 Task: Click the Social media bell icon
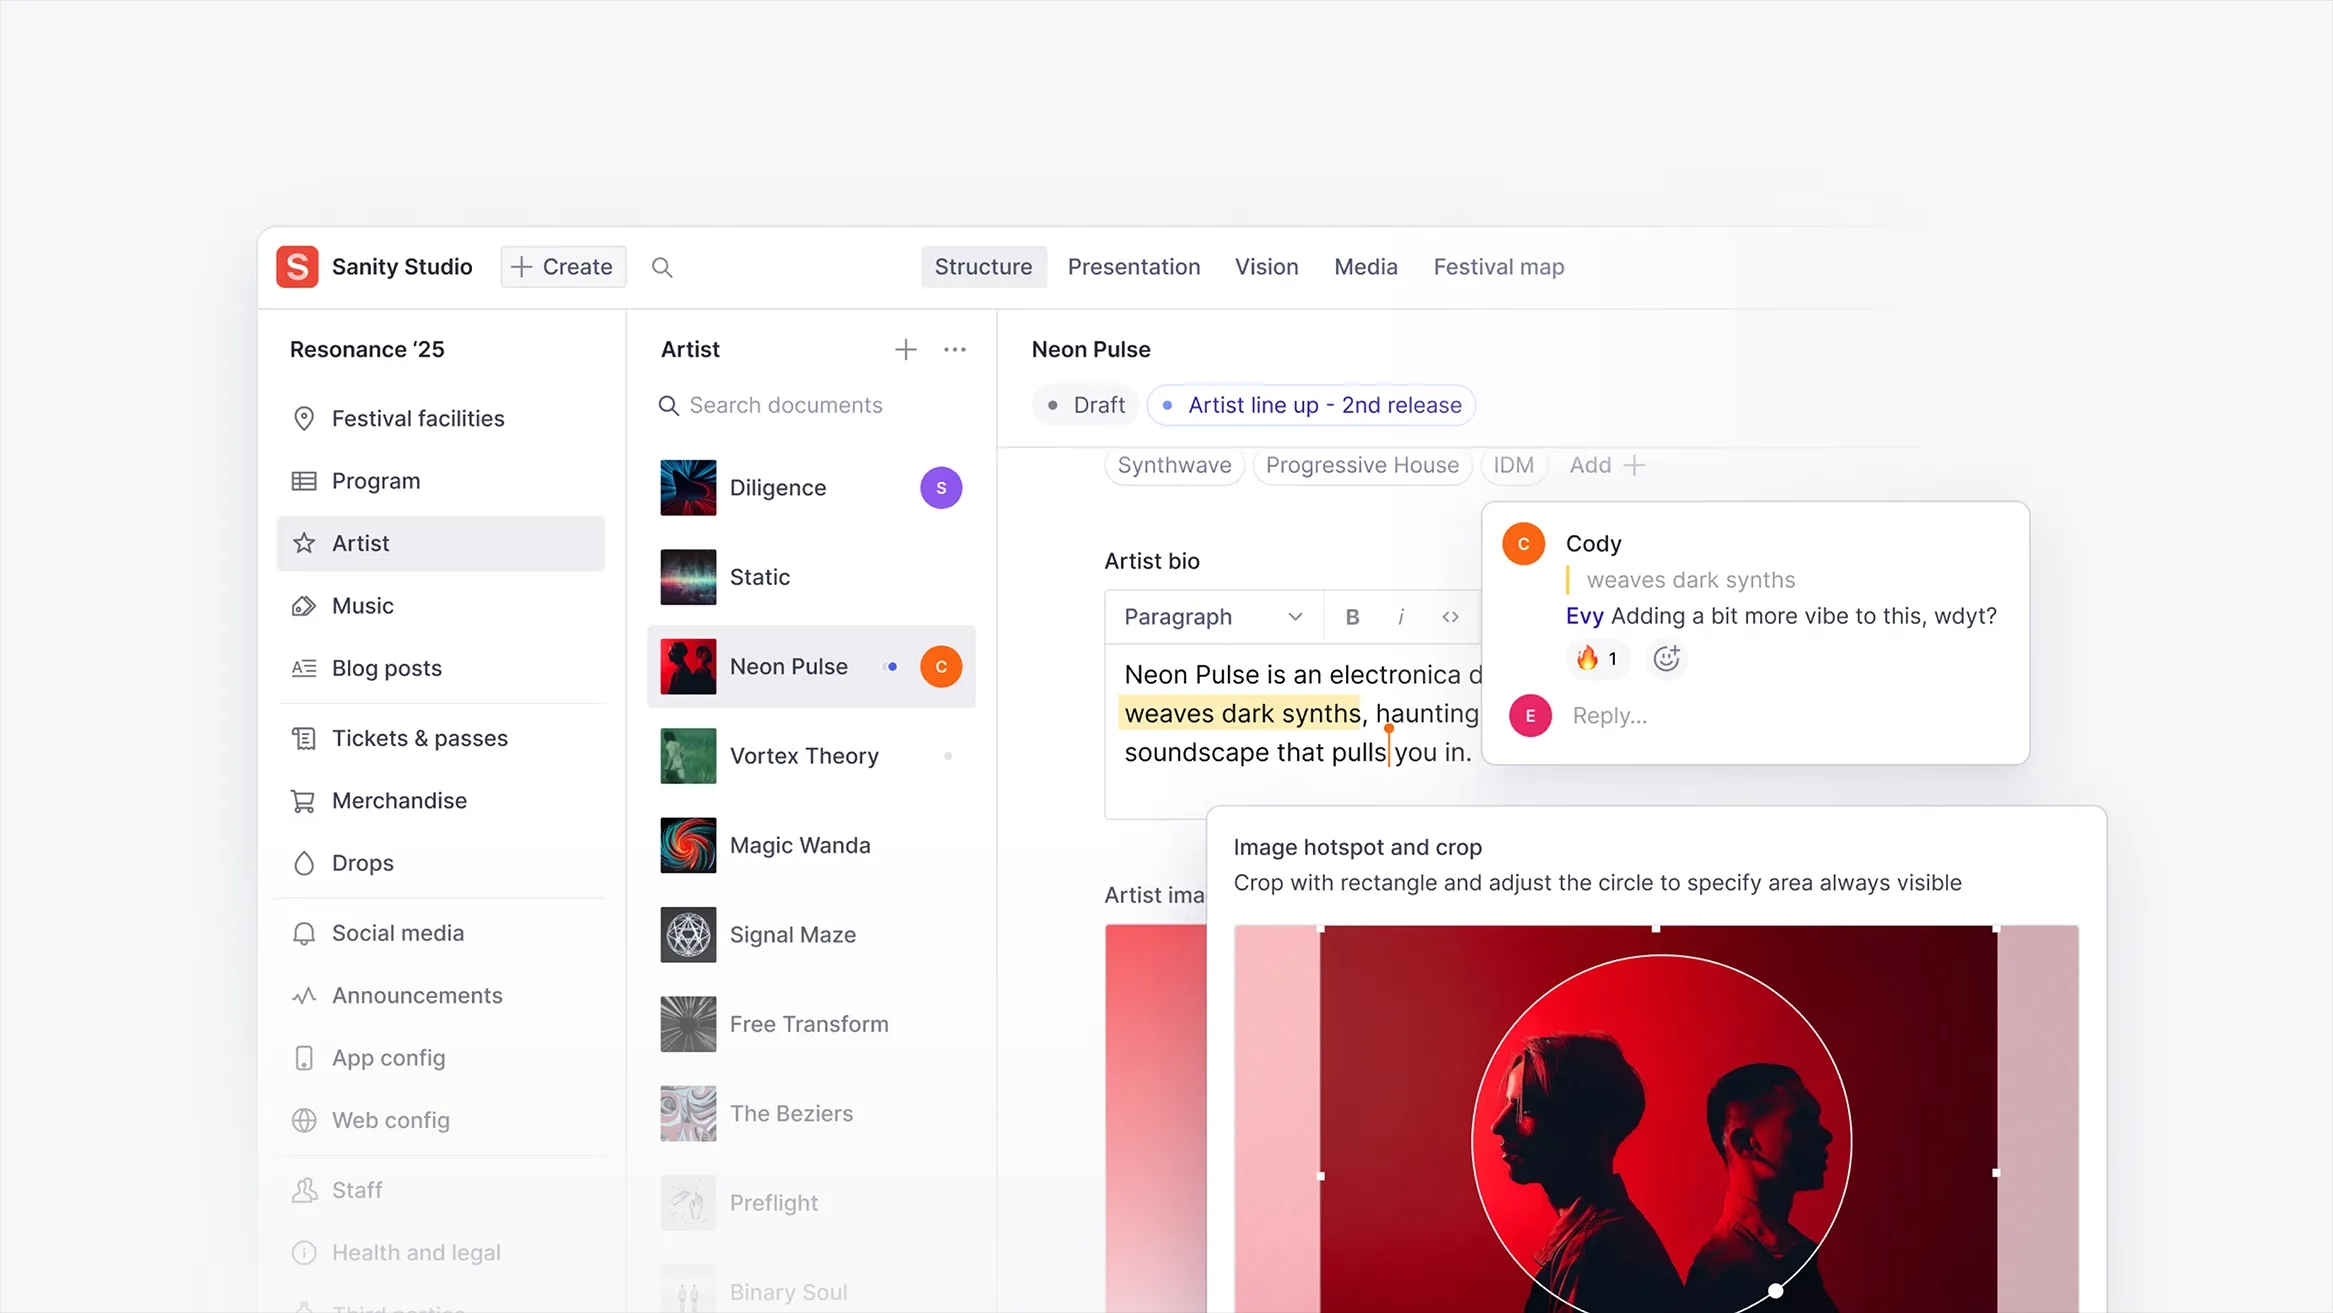click(304, 933)
